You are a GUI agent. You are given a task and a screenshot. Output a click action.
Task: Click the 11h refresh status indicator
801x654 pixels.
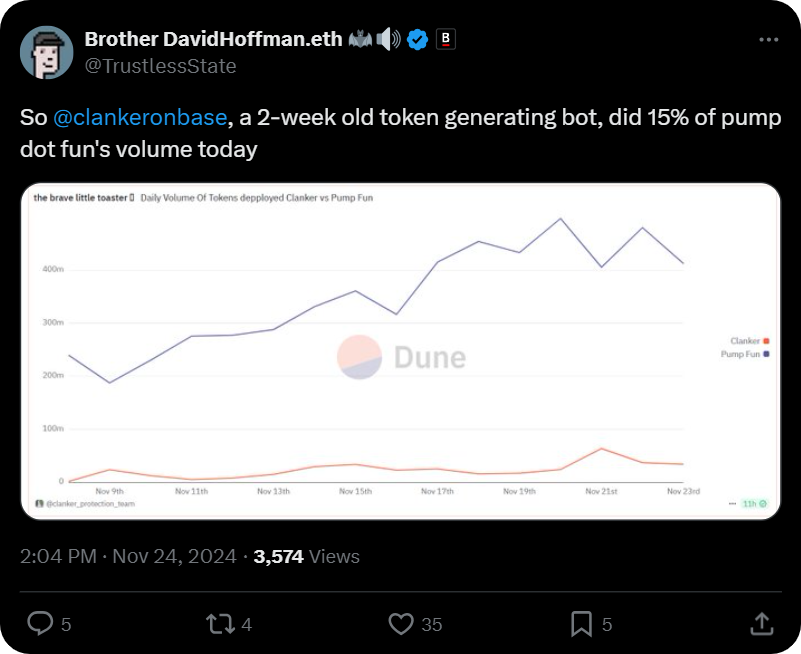(755, 504)
